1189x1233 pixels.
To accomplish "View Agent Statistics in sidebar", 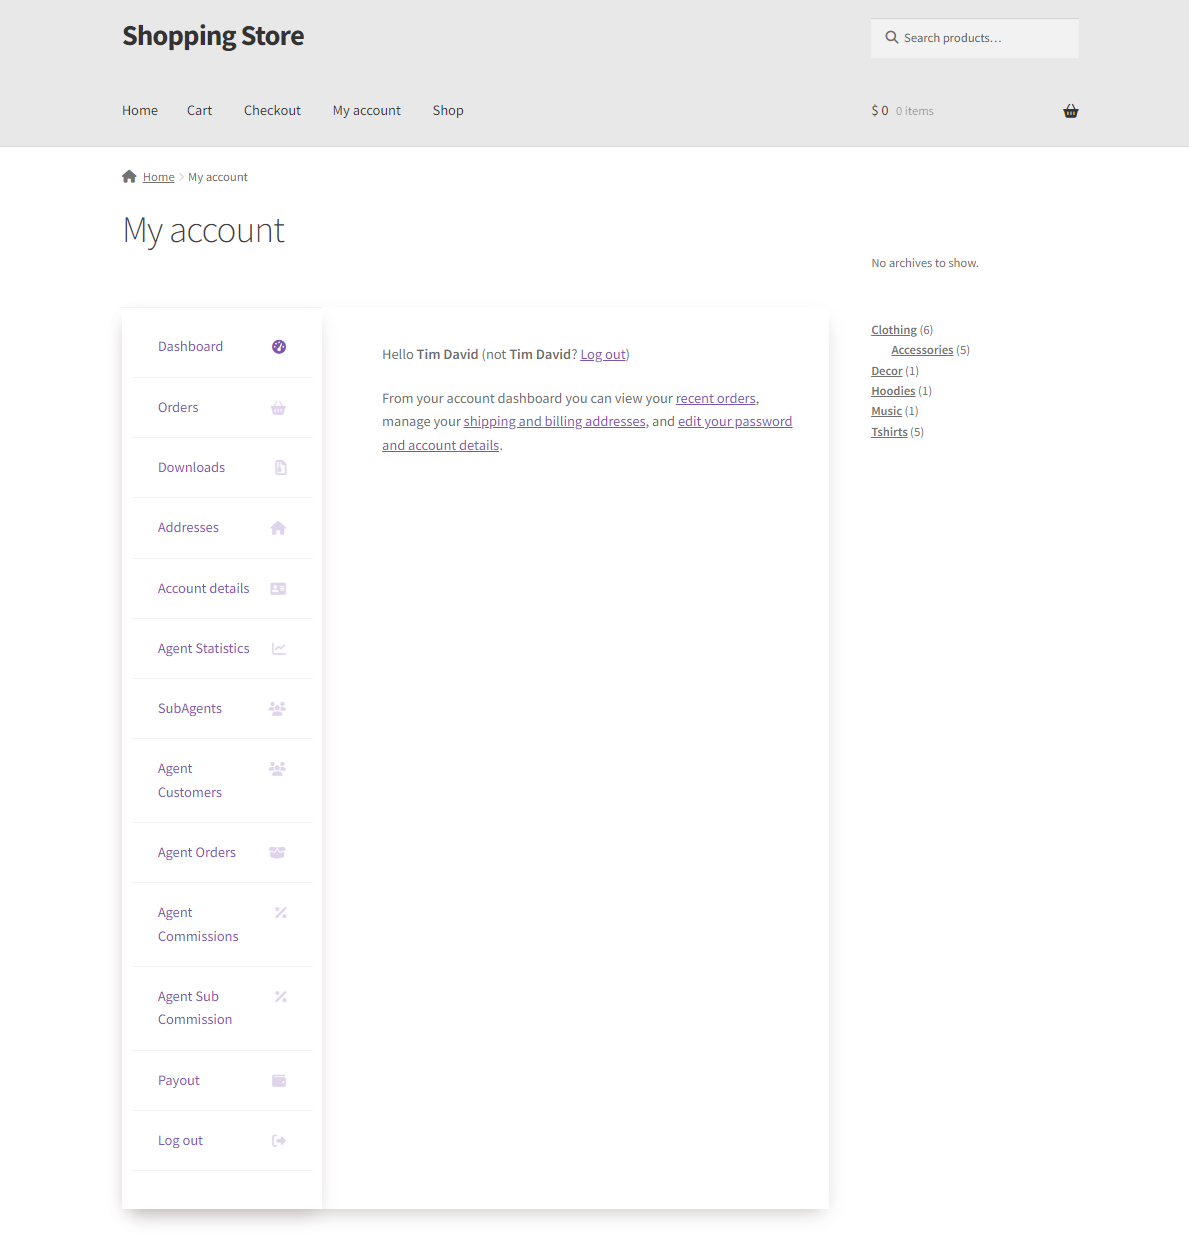I will click(x=222, y=649).
